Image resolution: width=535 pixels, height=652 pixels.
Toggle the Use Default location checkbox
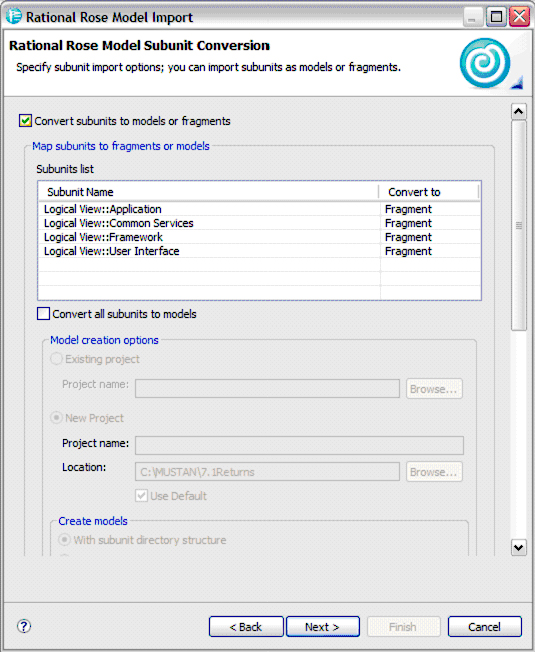pos(141,496)
